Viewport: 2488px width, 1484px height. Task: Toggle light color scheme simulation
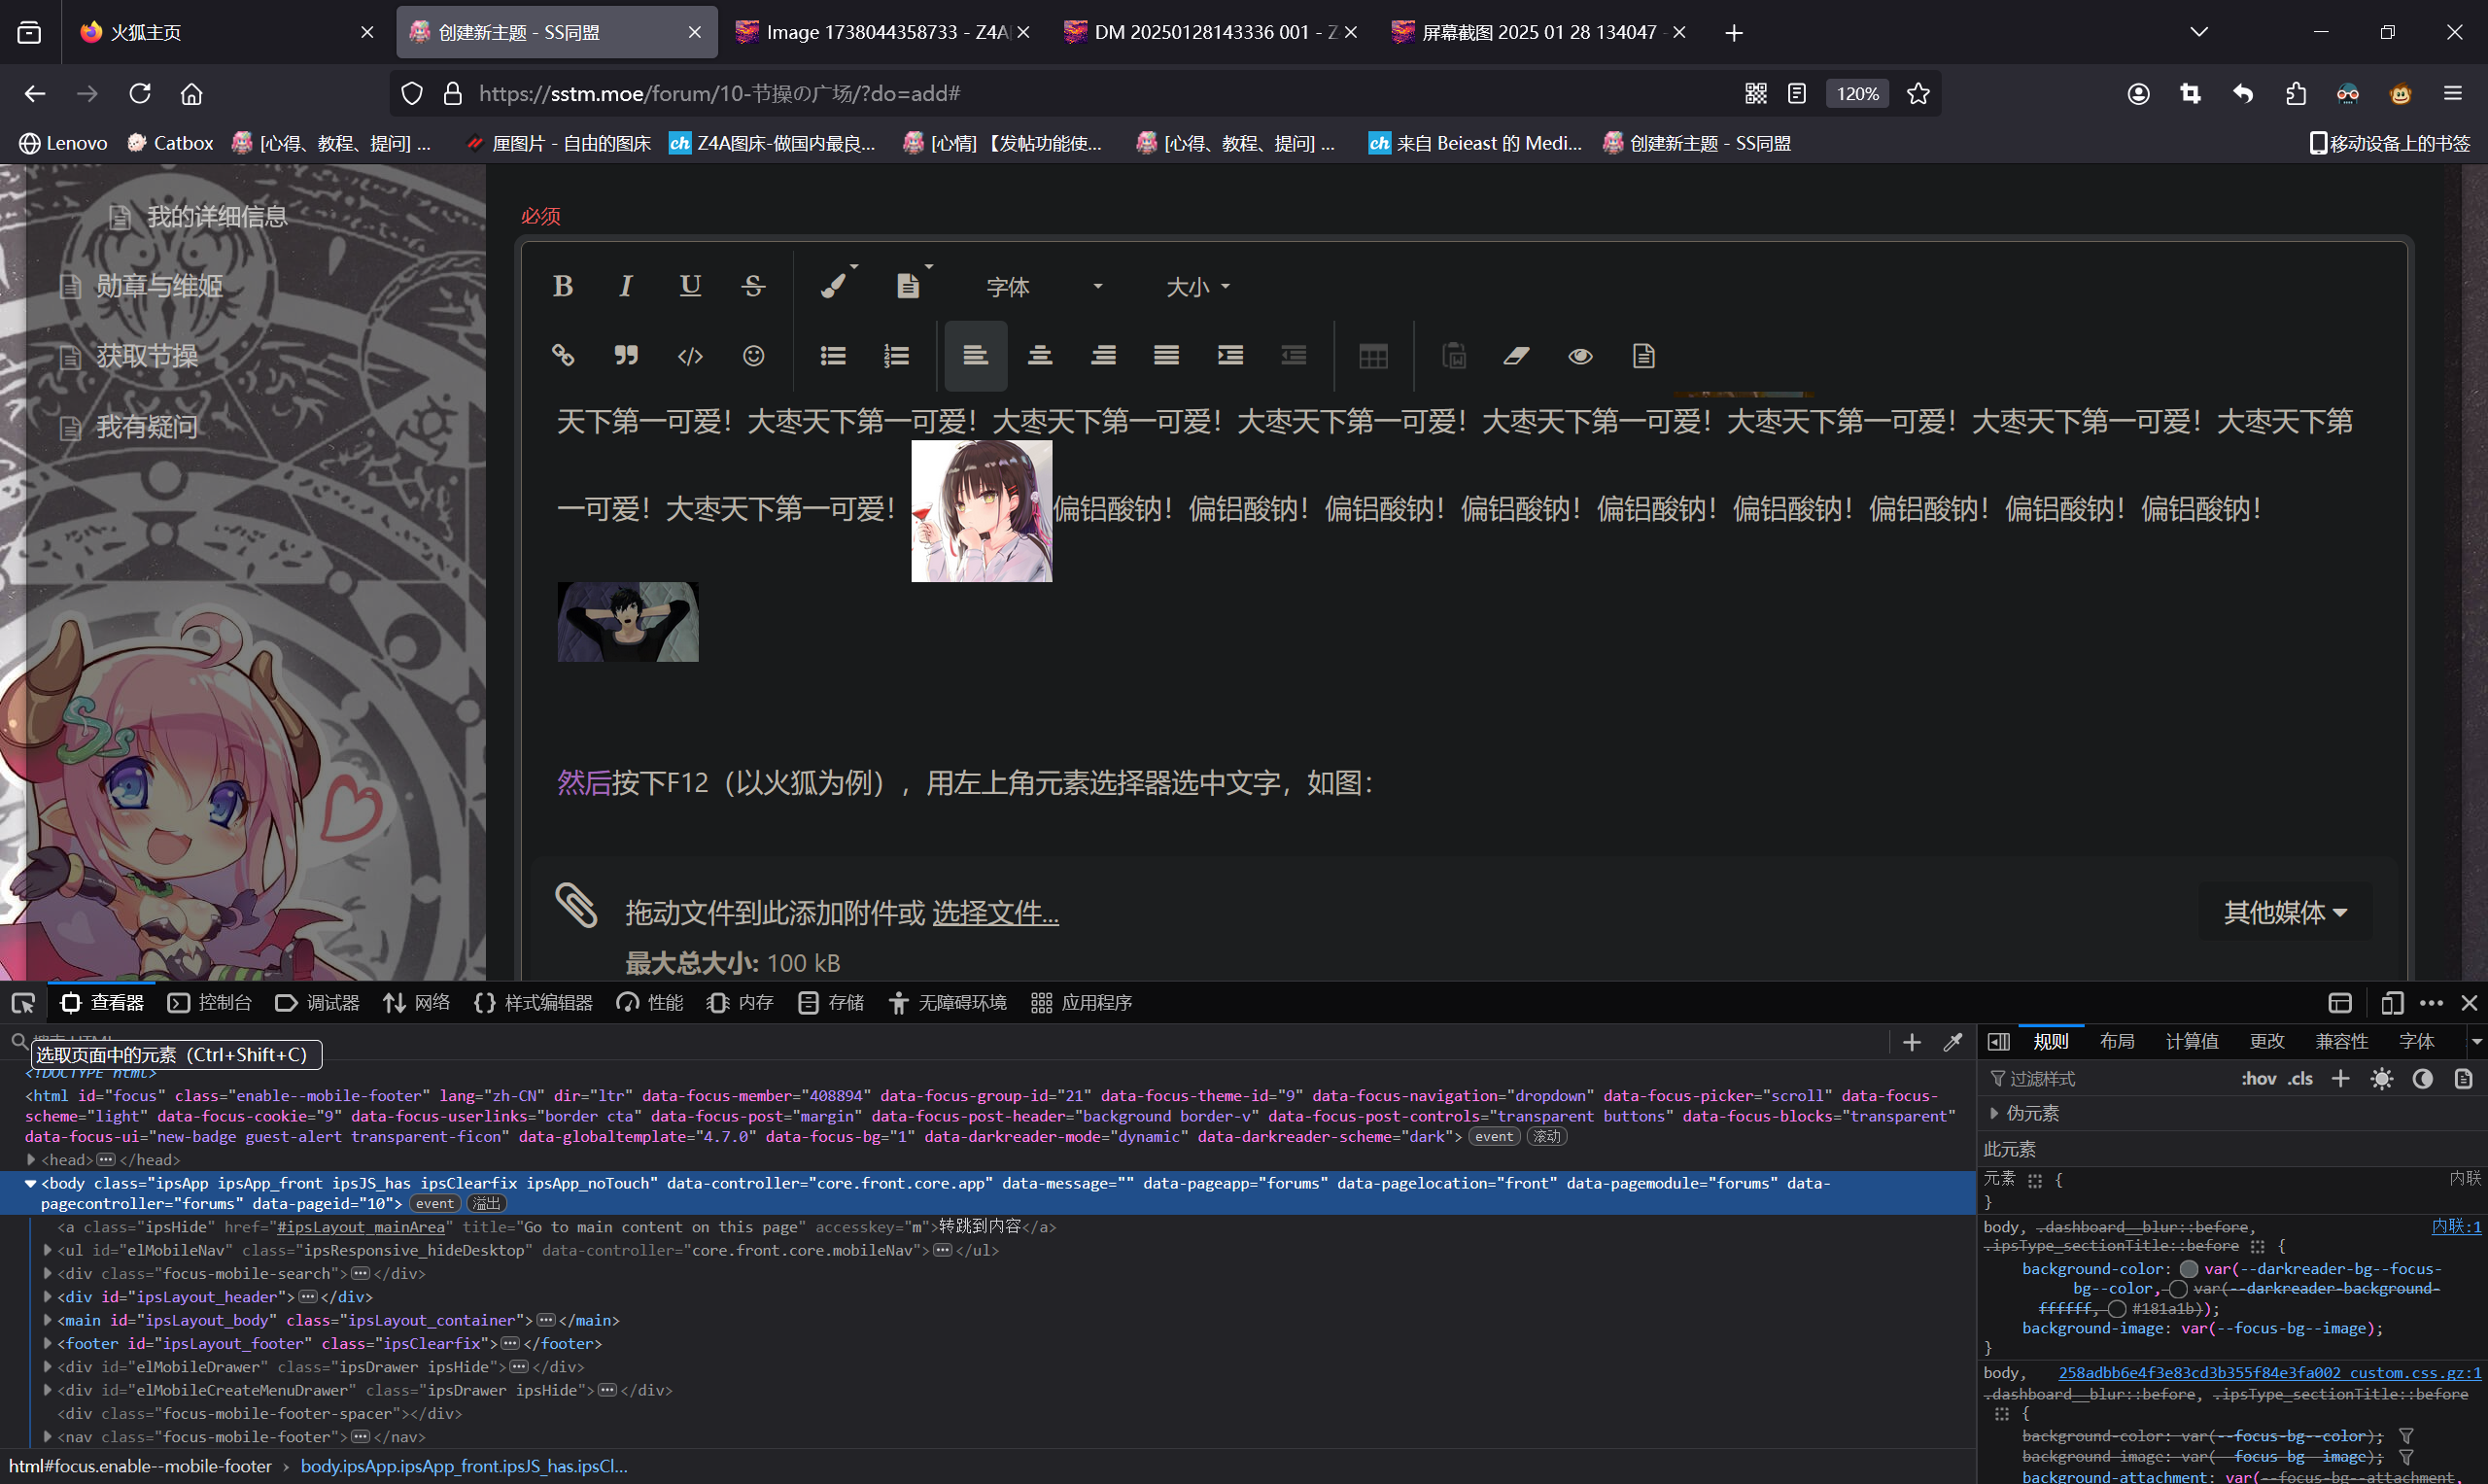2381,1079
